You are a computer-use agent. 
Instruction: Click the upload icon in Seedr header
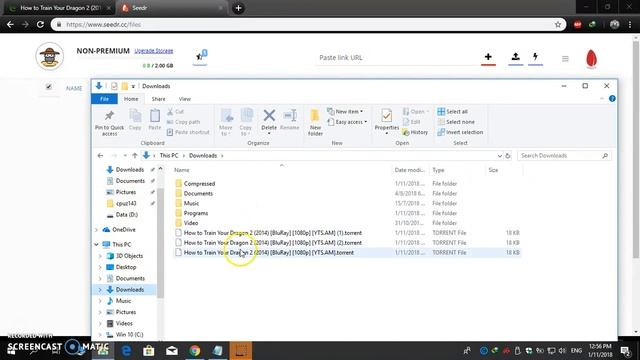516,57
